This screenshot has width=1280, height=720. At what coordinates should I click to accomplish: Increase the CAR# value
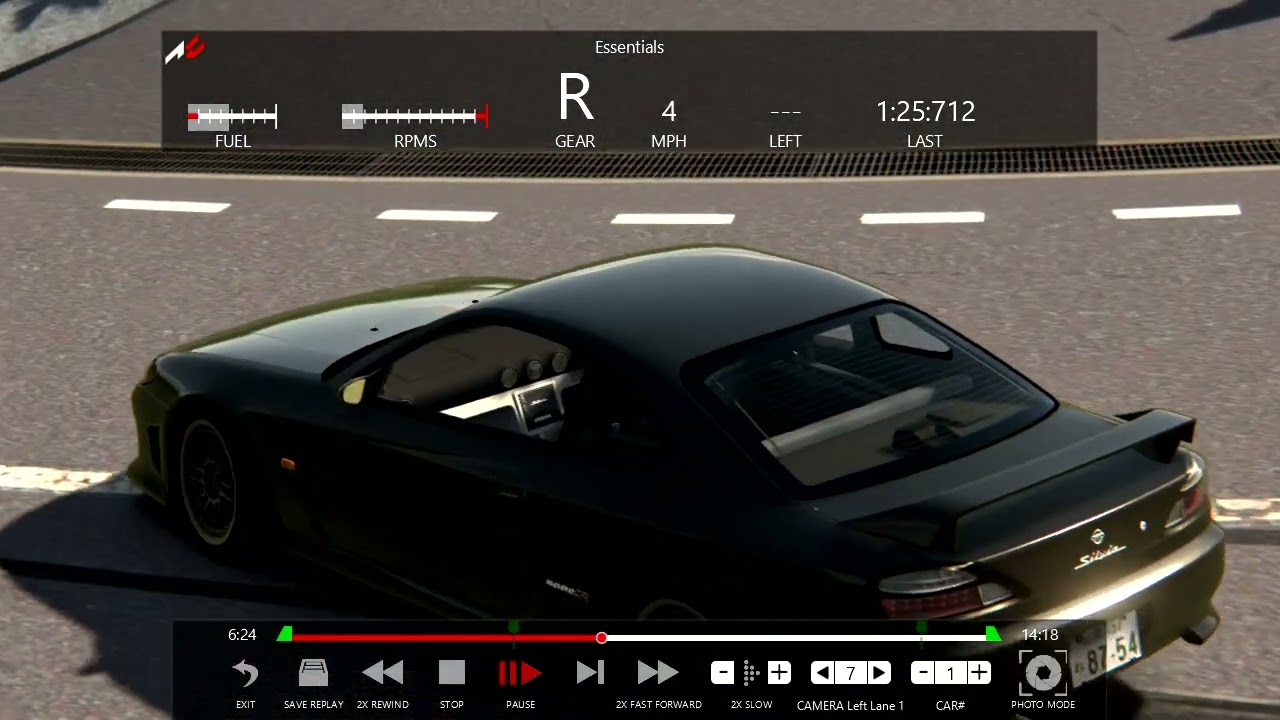[x=979, y=673]
